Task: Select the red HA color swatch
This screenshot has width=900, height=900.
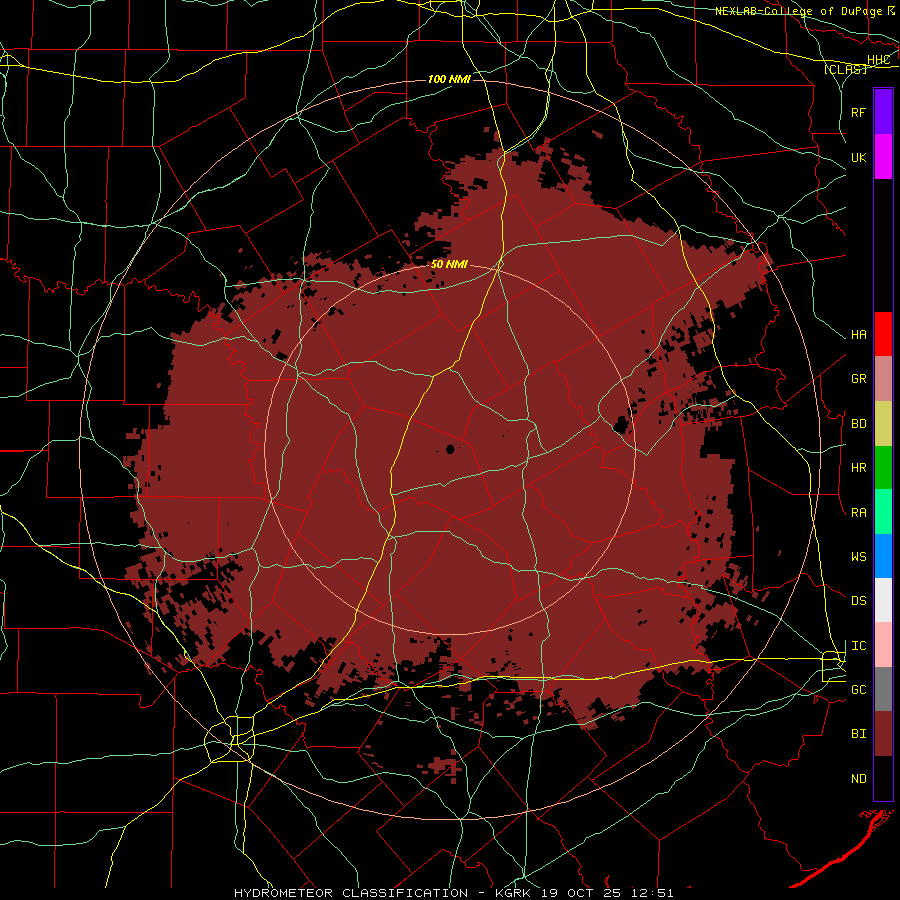Action: [883, 334]
